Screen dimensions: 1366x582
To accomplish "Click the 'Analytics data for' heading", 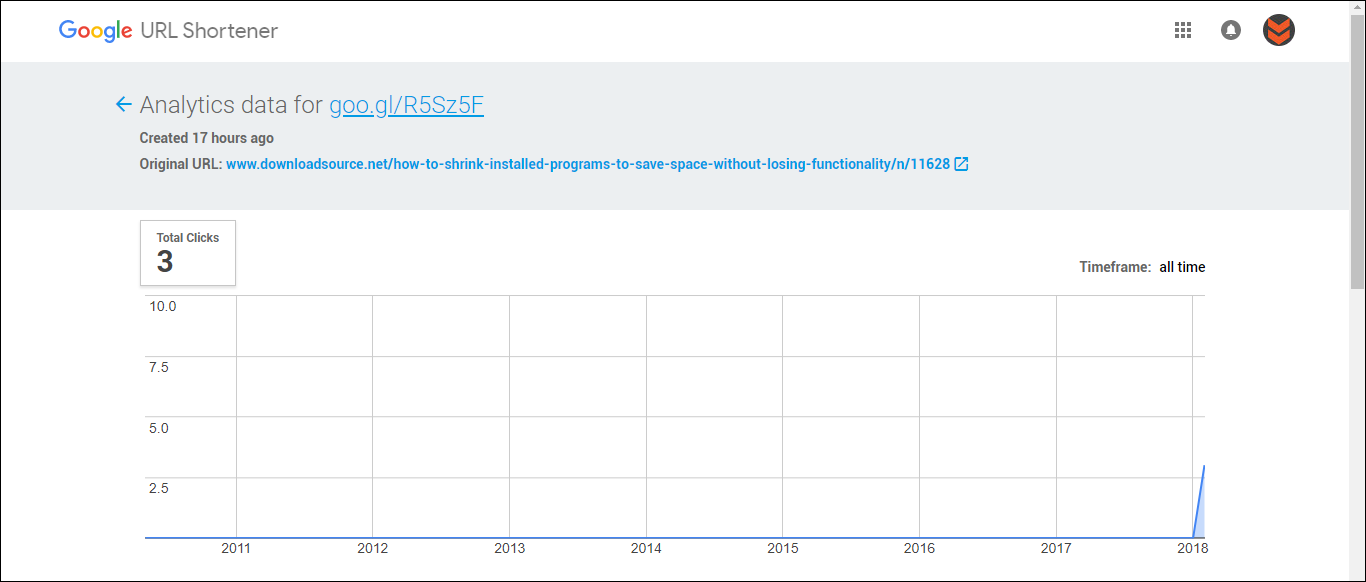I will [232, 105].
